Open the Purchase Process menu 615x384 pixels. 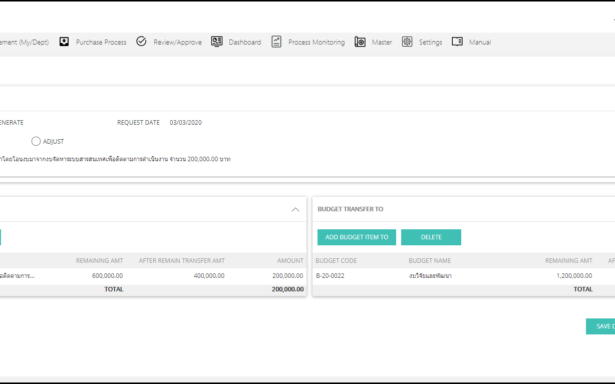[101, 42]
